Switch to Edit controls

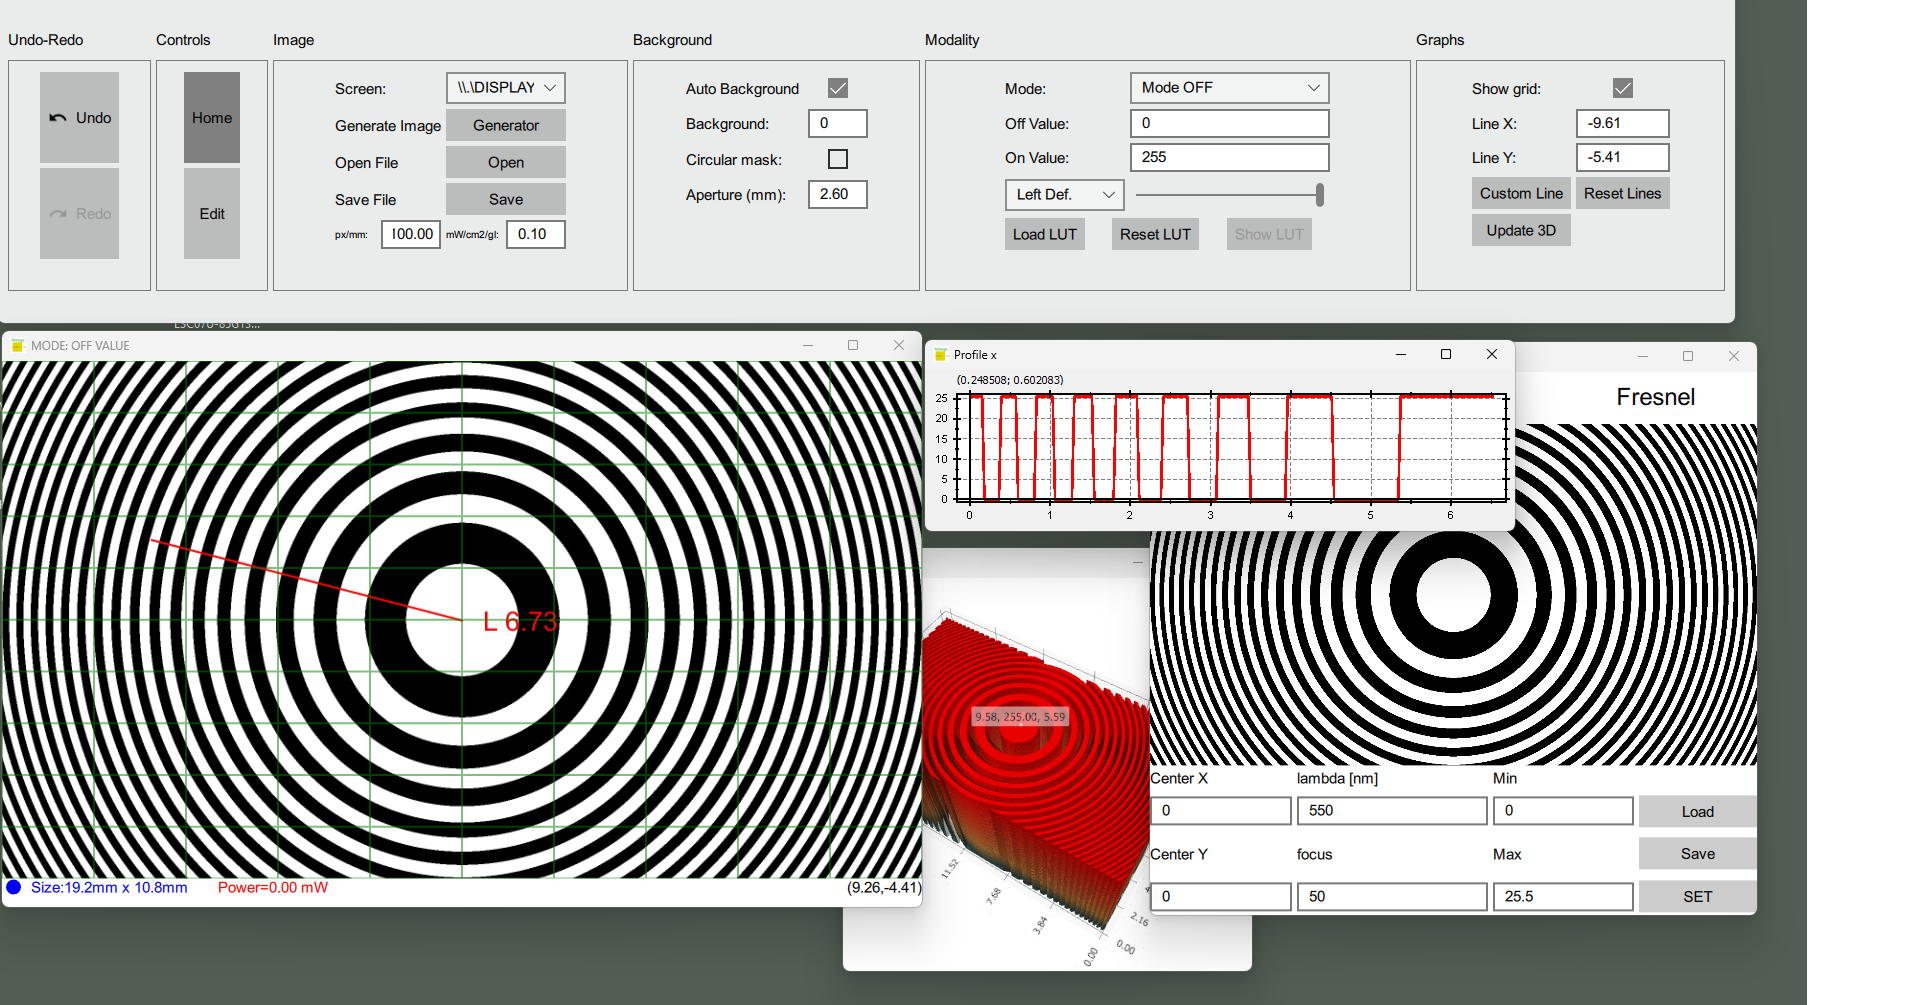pyautogui.click(x=212, y=213)
